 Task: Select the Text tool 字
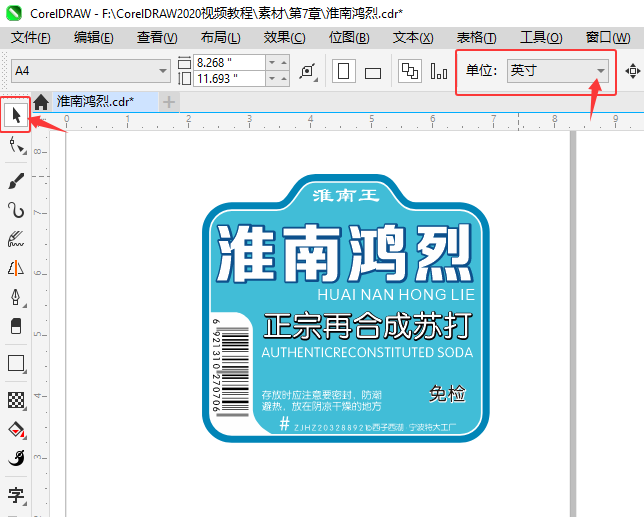pos(16,495)
